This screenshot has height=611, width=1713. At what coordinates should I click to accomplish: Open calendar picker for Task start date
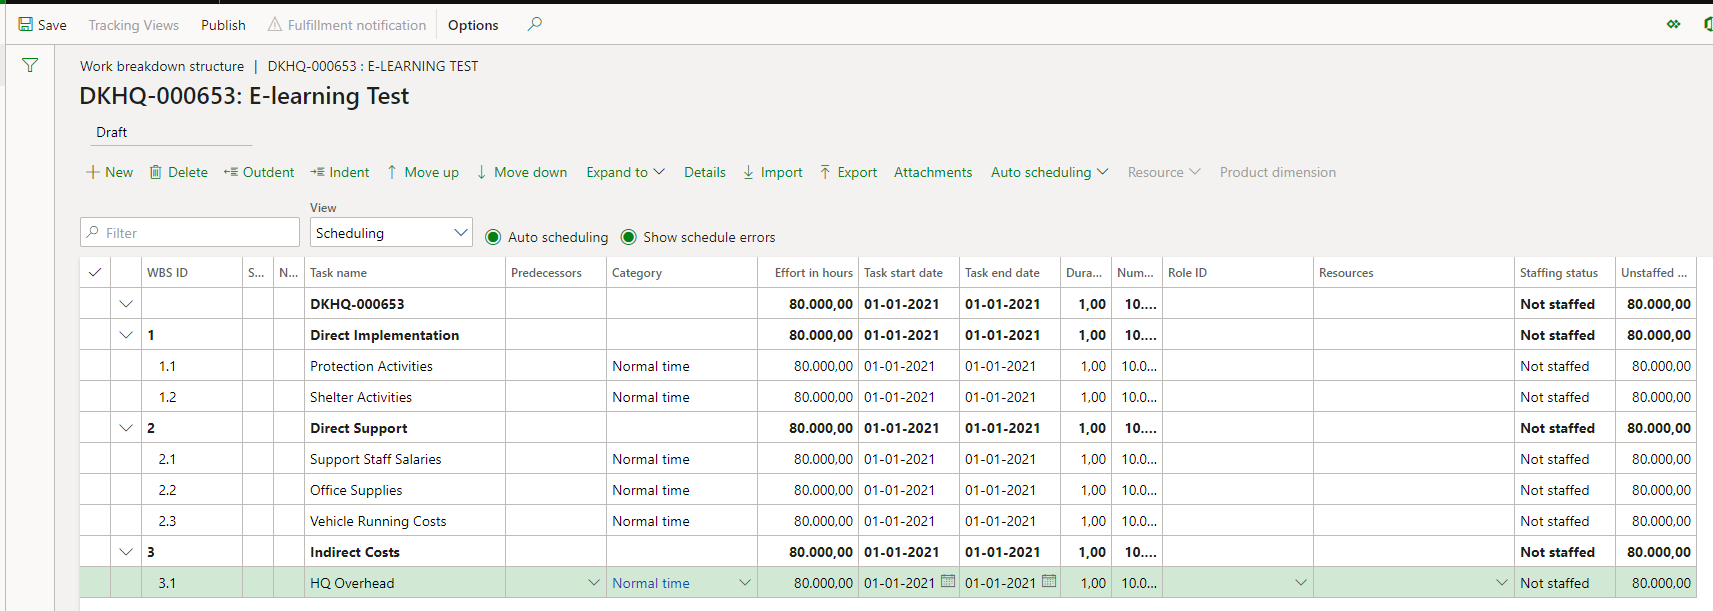pyautogui.click(x=948, y=581)
